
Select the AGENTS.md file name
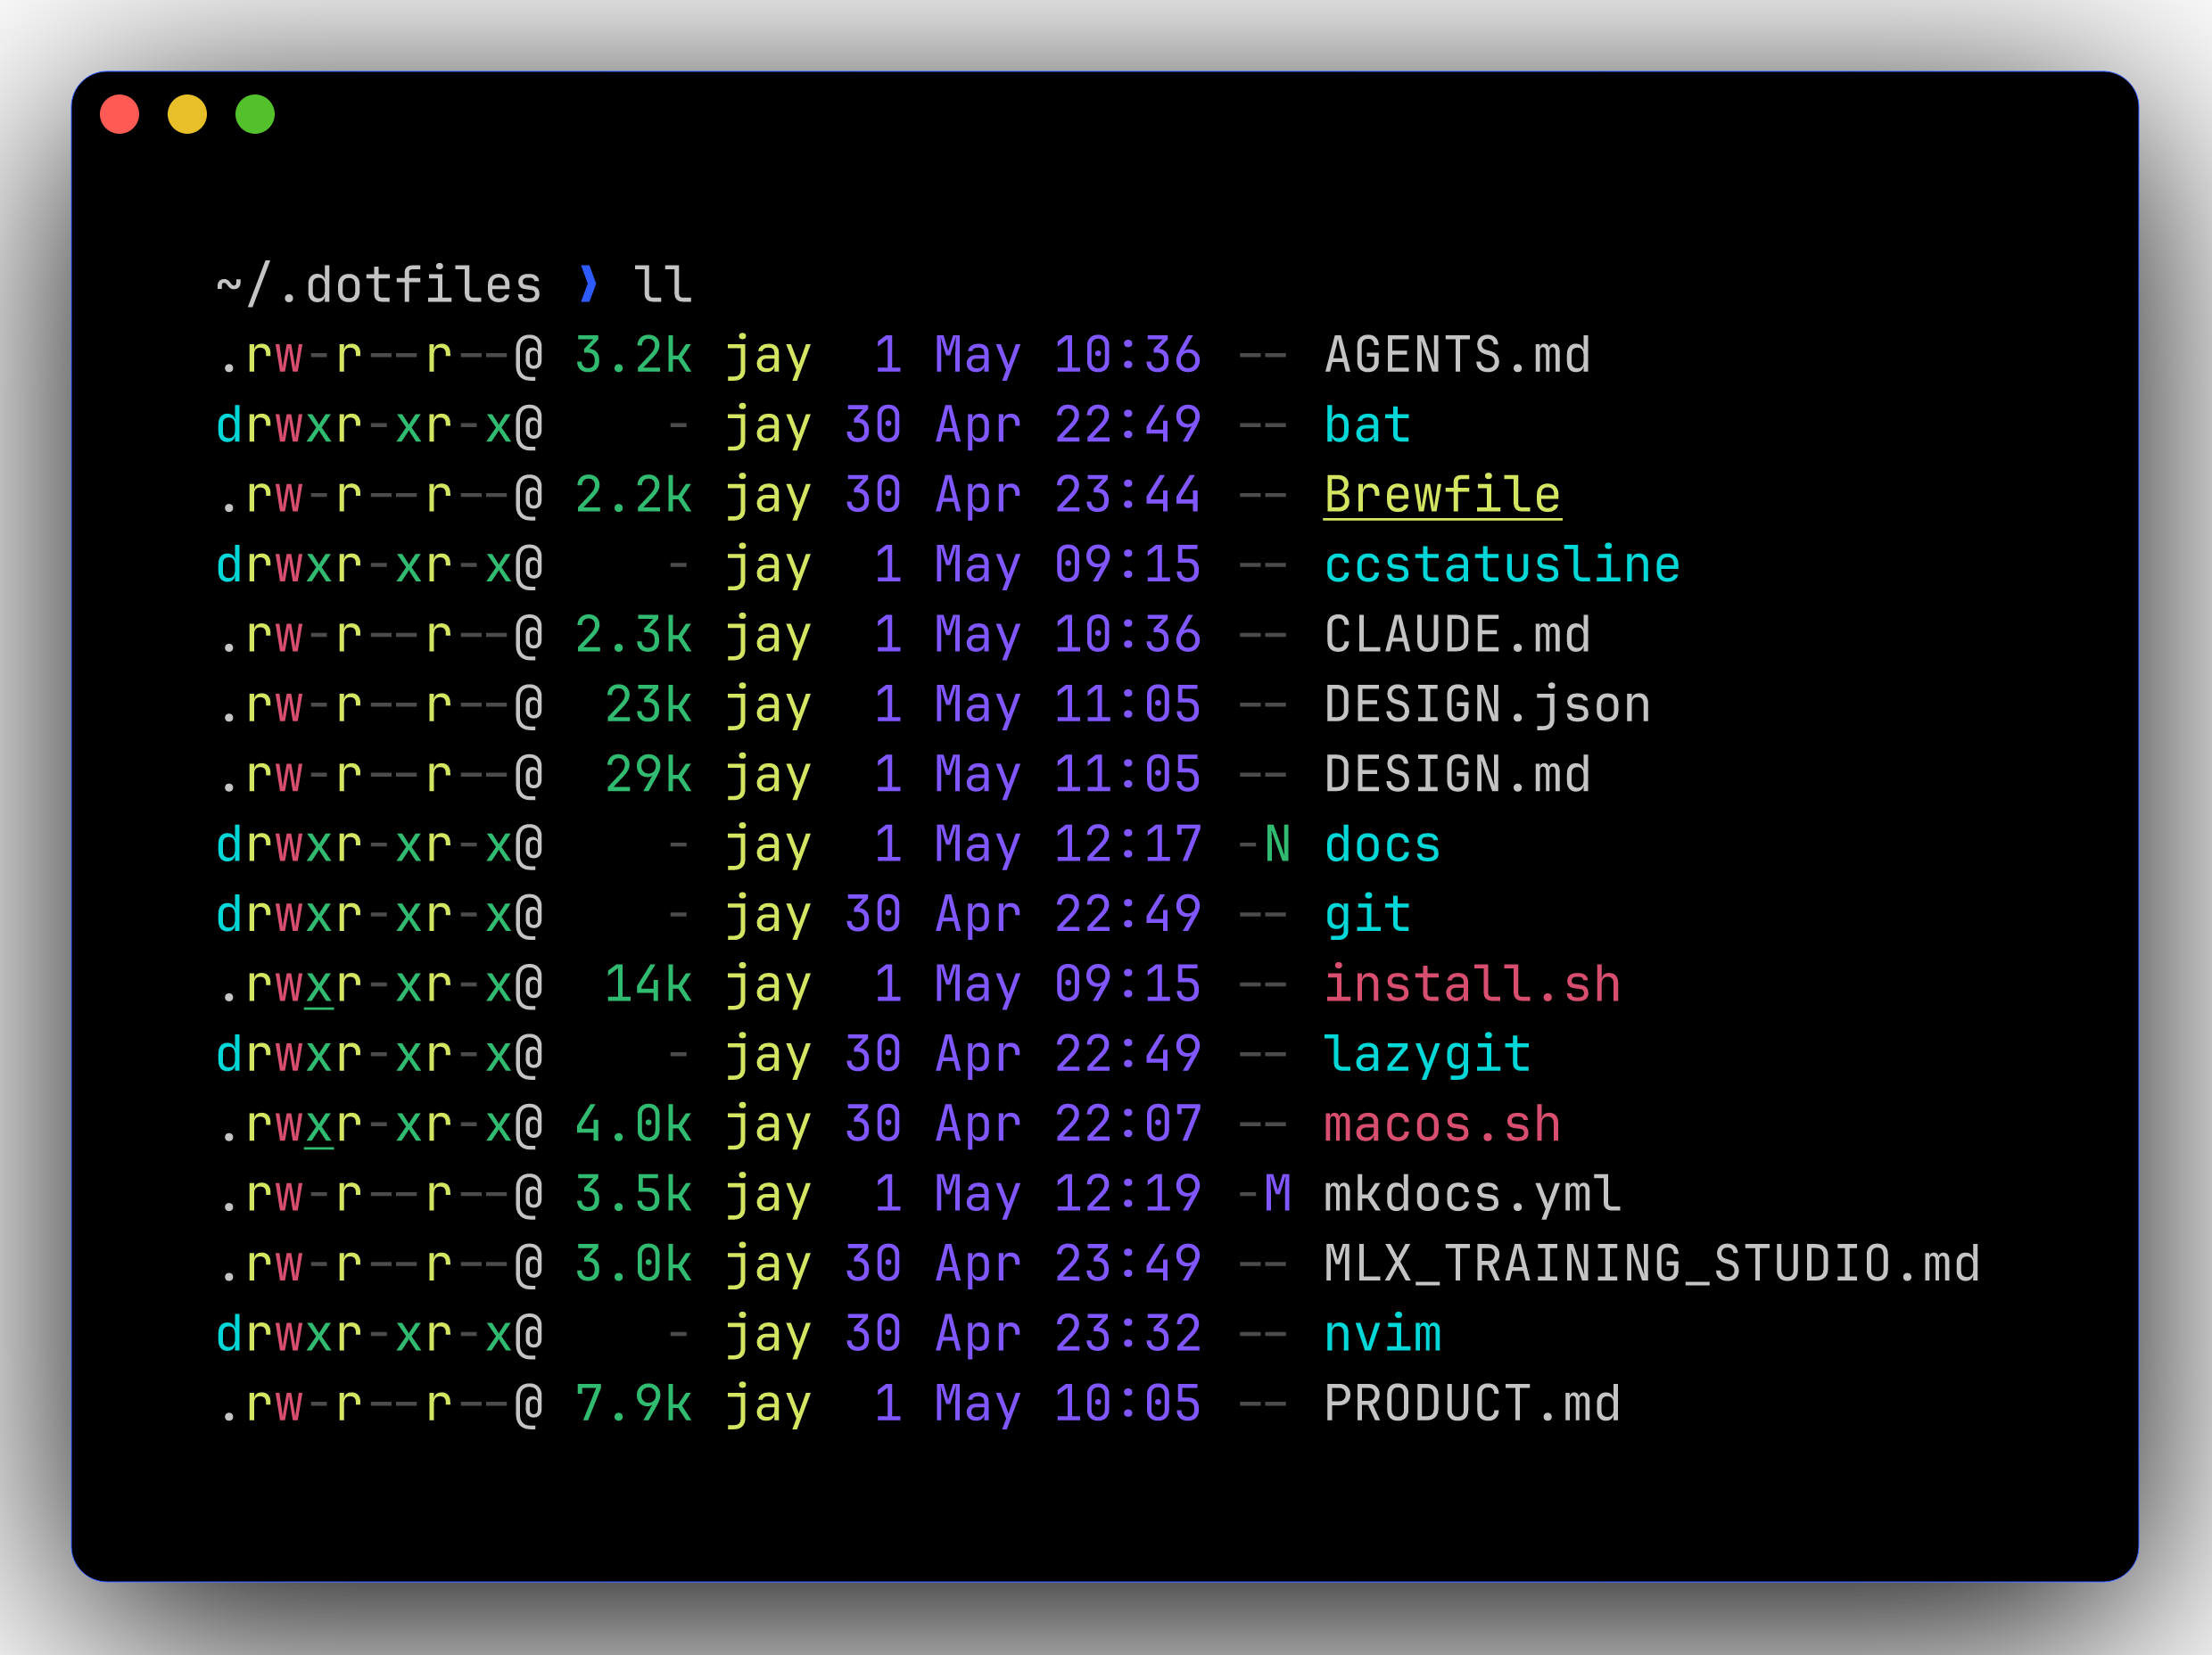click(1457, 355)
